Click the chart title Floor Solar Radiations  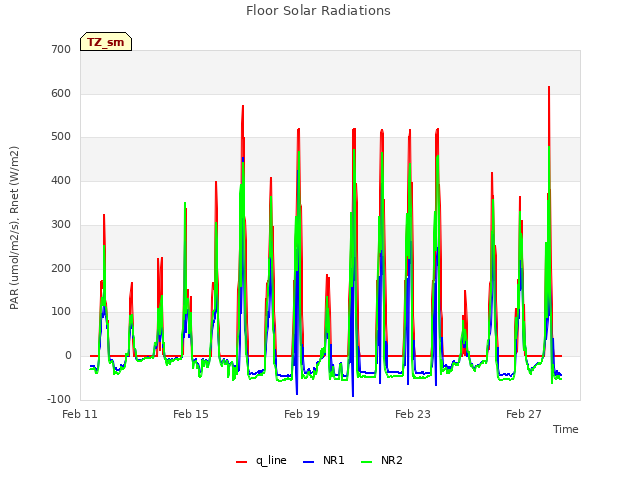(318, 10)
